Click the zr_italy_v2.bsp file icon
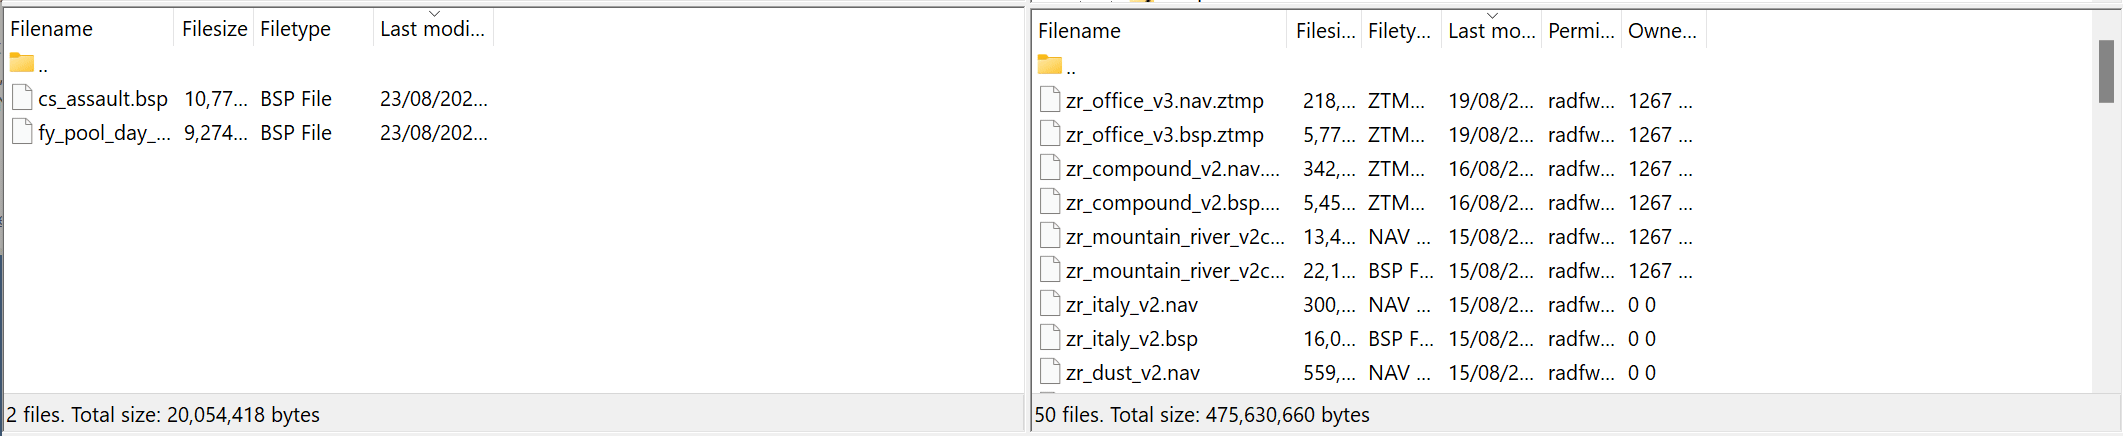Image resolution: width=2123 pixels, height=436 pixels. tap(1050, 338)
